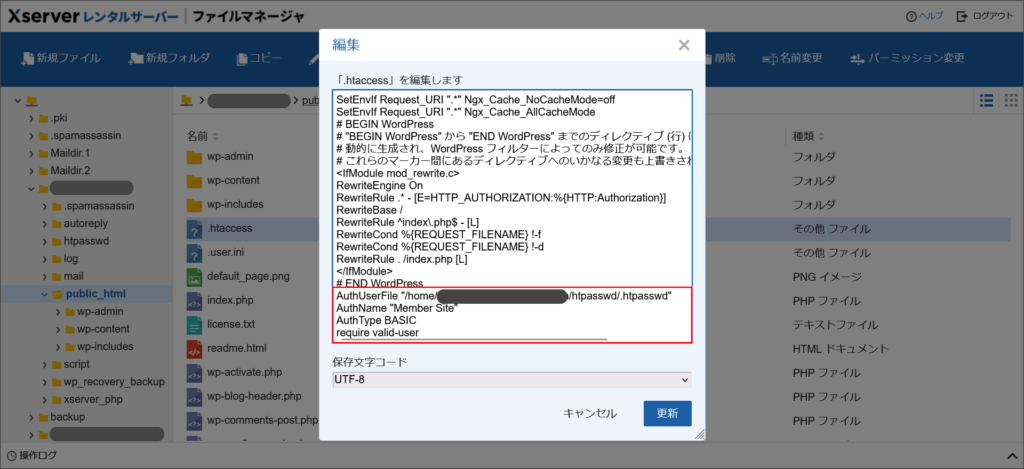Expand the operation log chevron at bottom right
This screenshot has height=469, width=1024.
pyautogui.click(x=1010, y=455)
